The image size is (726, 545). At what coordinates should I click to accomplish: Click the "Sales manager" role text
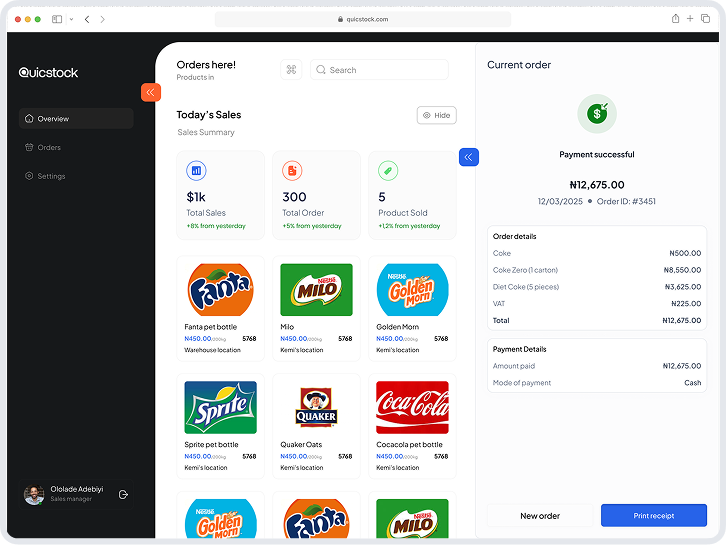coord(71,499)
